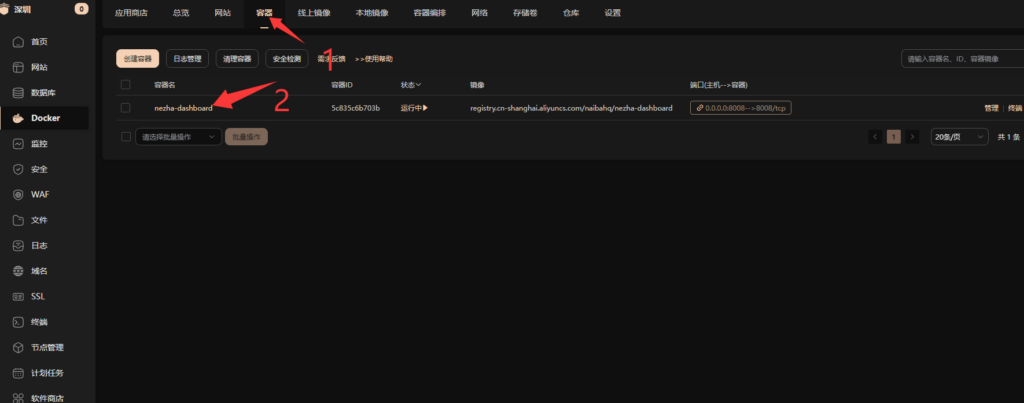Click the 共1条 total count text
This screenshot has height=403, width=1024.
(1008, 137)
